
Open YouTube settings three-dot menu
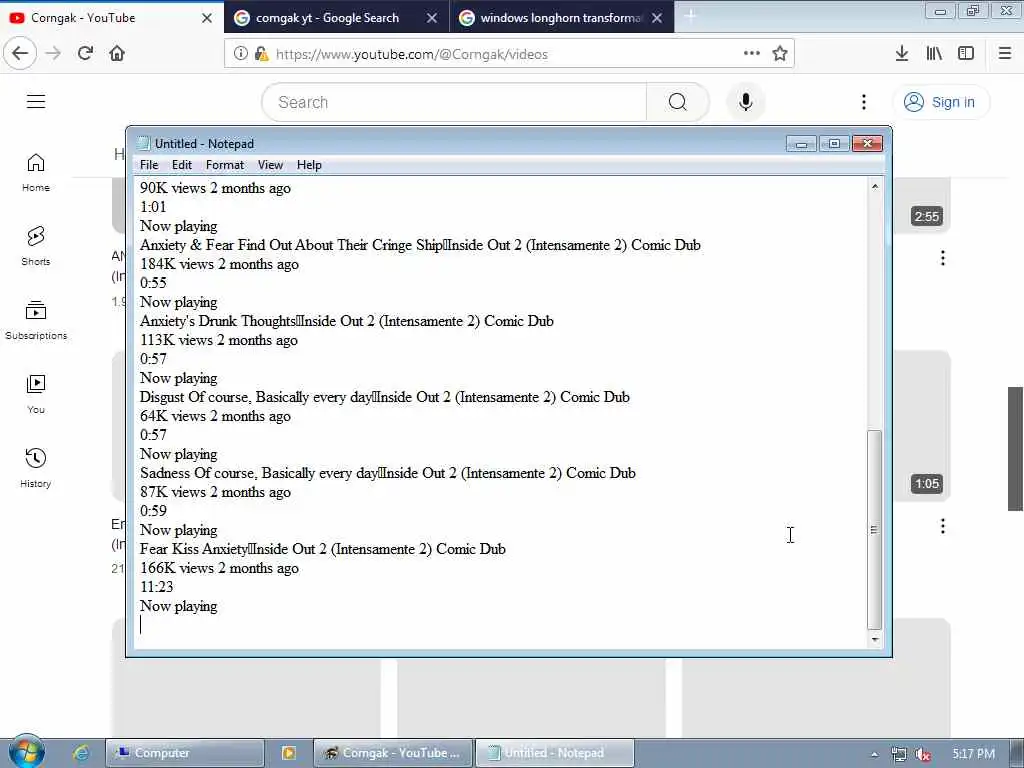(x=864, y=102)
